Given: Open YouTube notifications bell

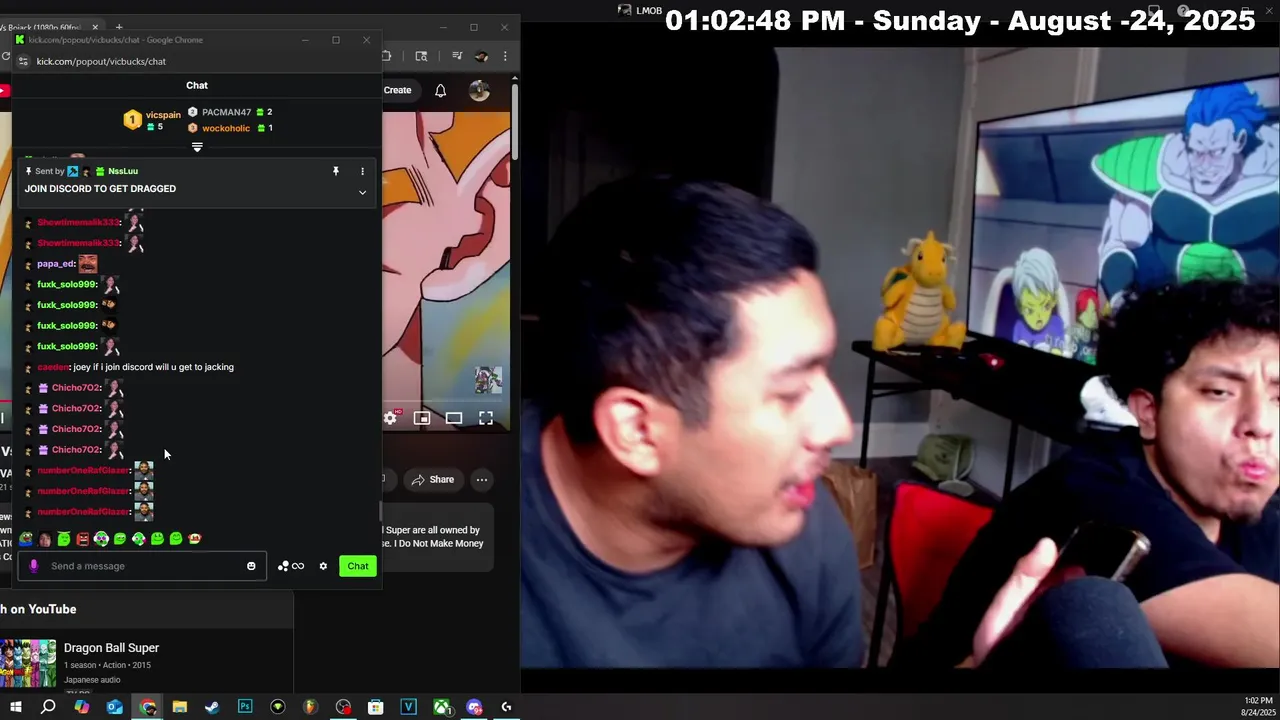Looking at the screenshot, I should [440, 91].
